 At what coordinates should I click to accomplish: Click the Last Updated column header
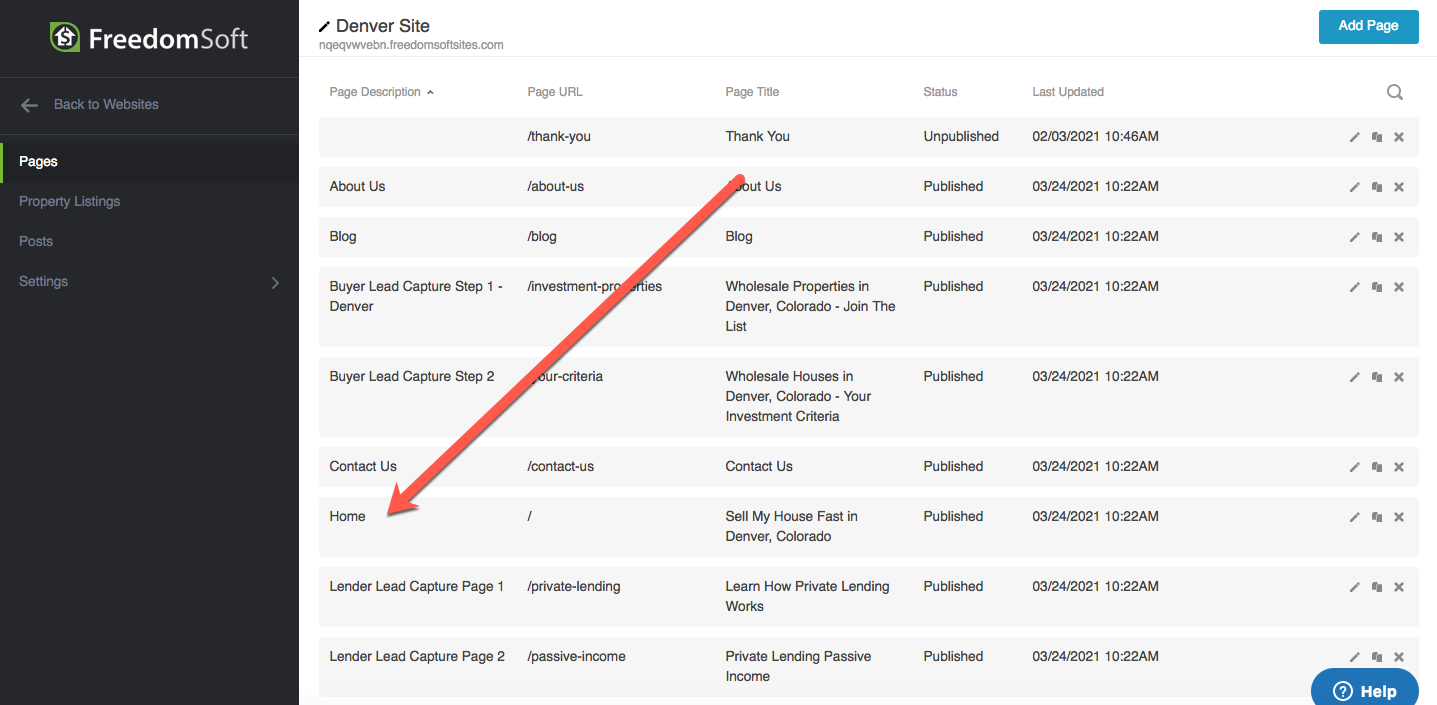tap(1067, 92)
